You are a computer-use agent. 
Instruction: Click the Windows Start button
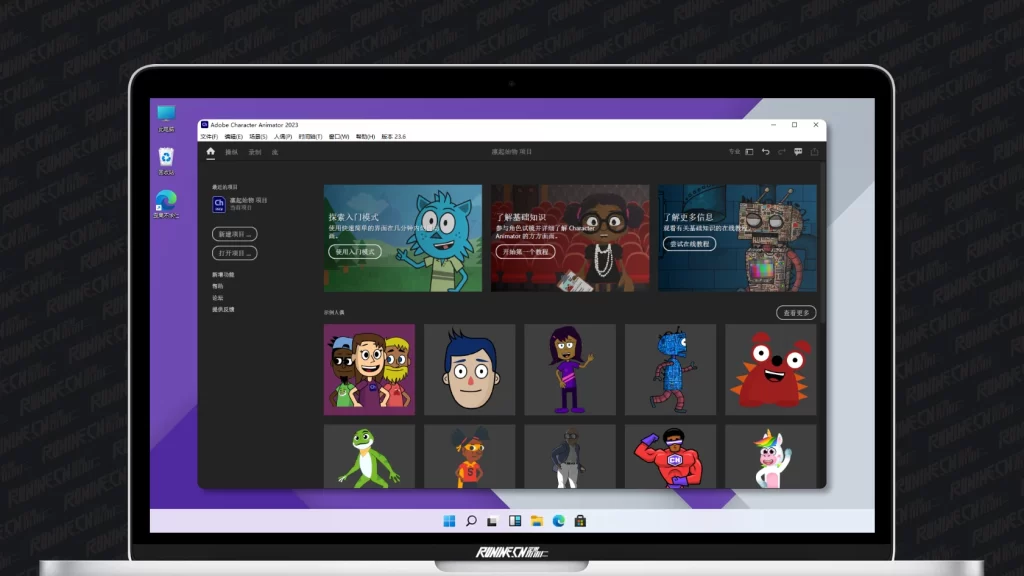[x=449, y=521]
